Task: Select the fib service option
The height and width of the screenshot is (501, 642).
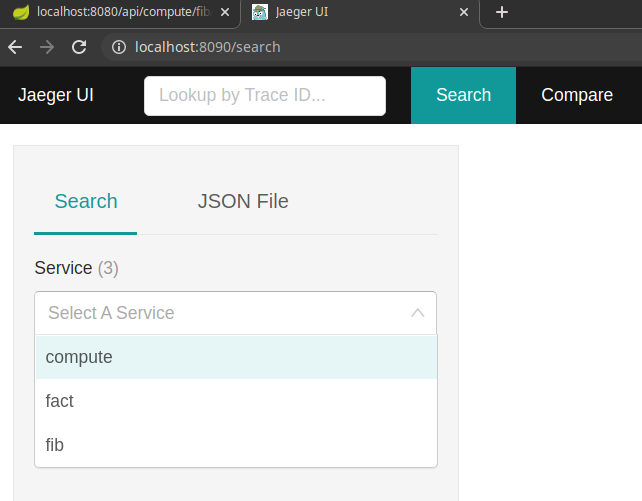Action: click(x=55, y=445)
